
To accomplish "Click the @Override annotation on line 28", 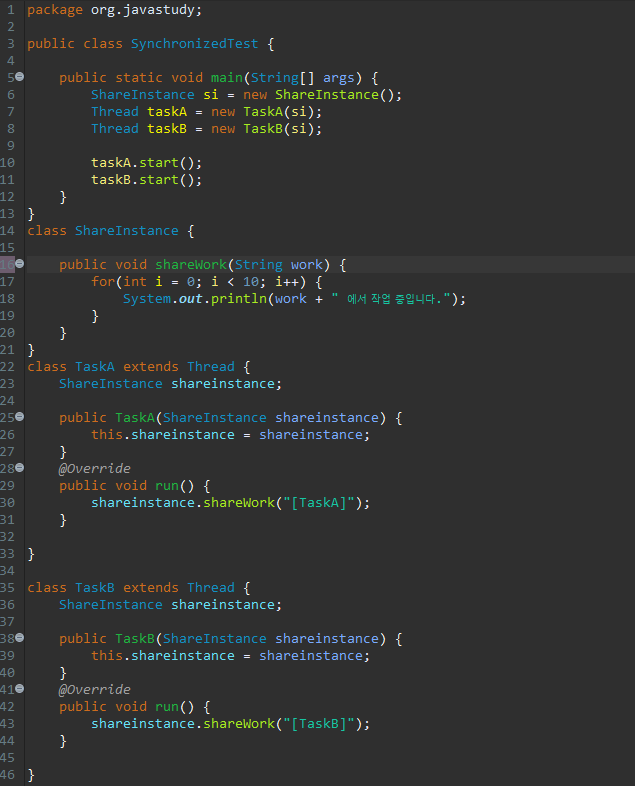I will click(x=95, y=469).
